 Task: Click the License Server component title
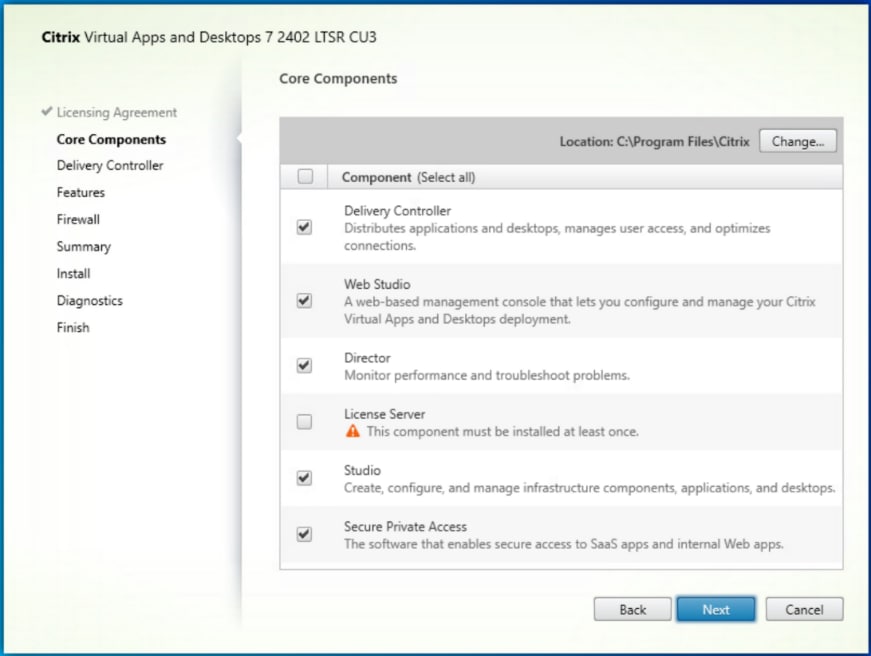[384, 414]
